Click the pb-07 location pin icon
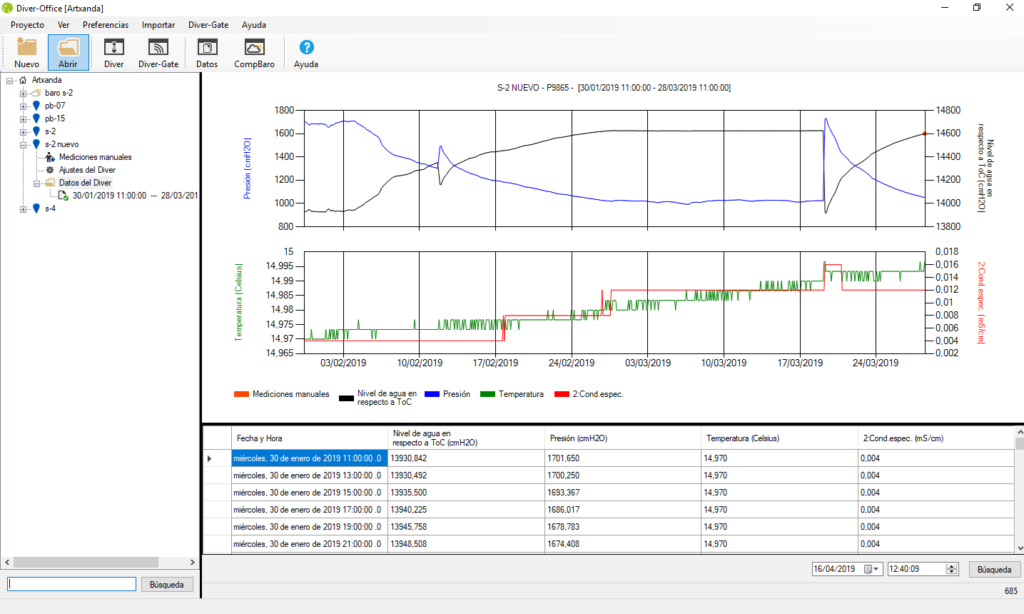The image size is (1024, 614). click(x=36, y=106)
